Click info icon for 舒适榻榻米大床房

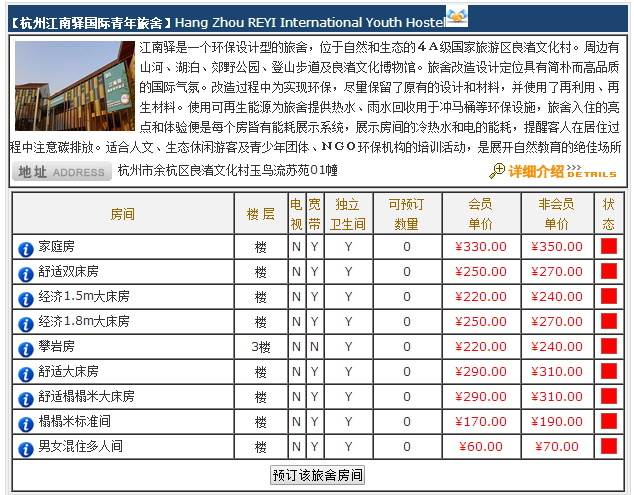pyautogui.click(x=25, y=400)
